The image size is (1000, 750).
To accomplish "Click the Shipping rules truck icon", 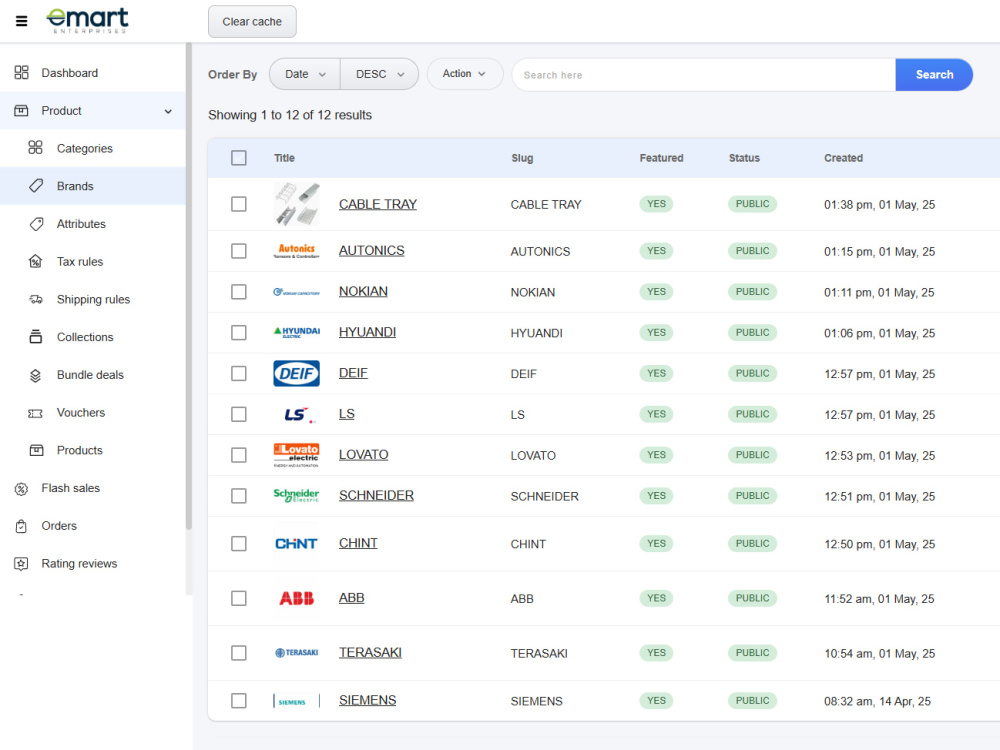I will tap(36, 299).
